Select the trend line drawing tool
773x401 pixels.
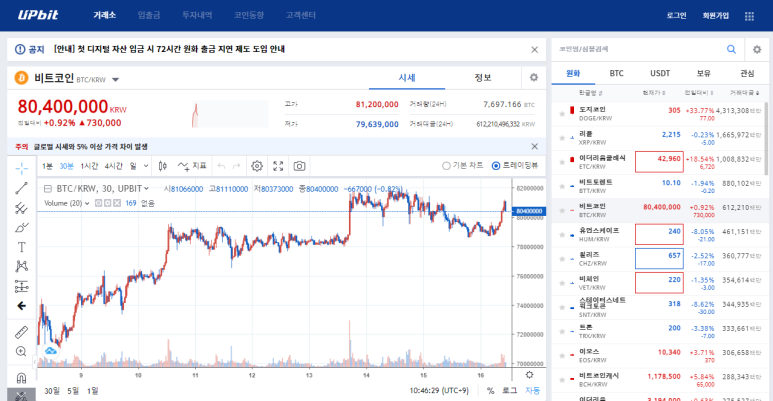coord(21,188)
